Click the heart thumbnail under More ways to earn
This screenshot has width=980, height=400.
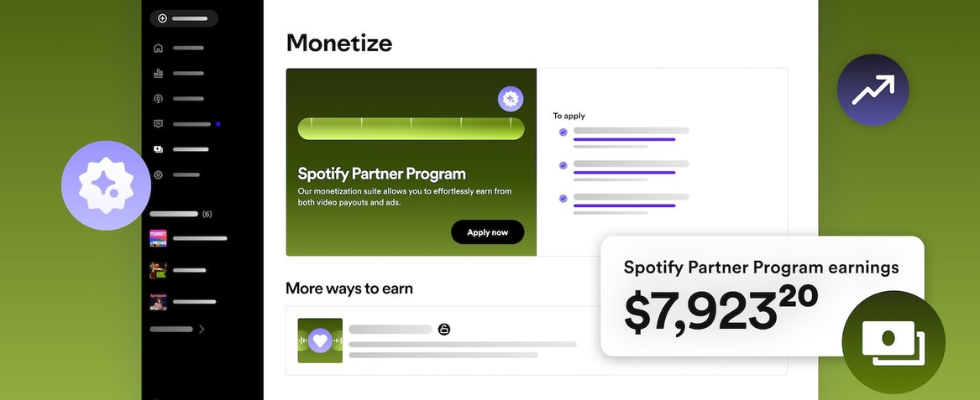pyautogui.click(x=320, y=340)
